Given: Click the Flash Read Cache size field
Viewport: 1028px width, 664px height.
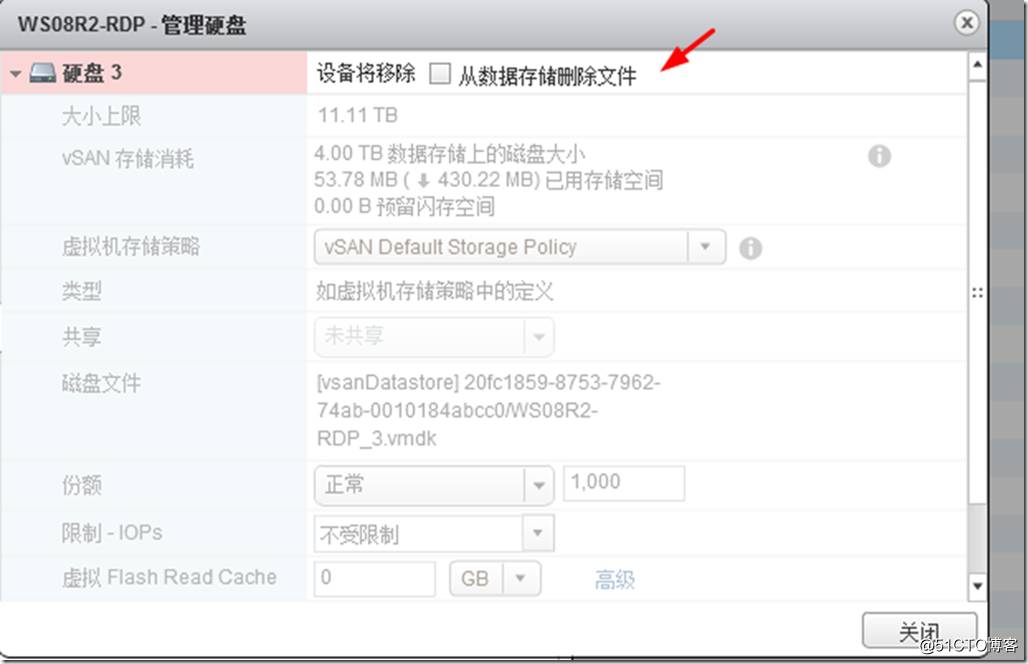Looking at the screenshot, I should 374,579.
